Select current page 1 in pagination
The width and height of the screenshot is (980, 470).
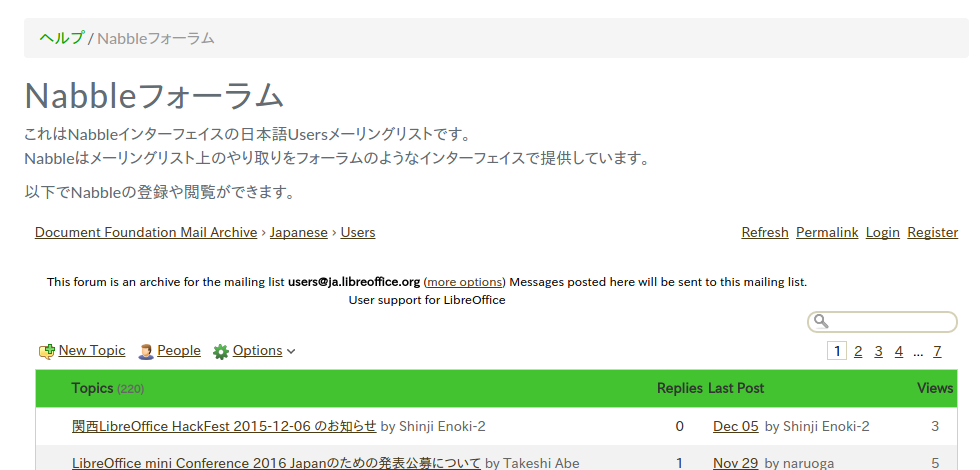837,351
